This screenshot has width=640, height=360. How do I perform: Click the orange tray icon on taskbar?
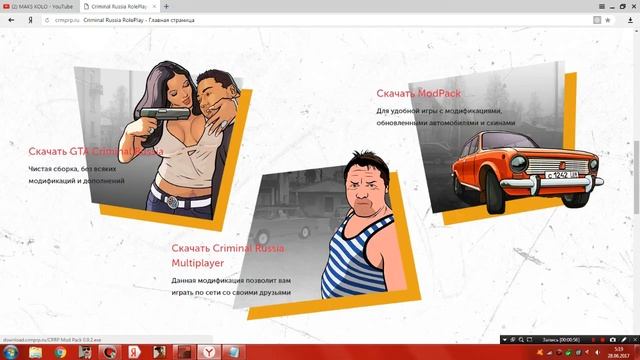(x=540, y=352)
